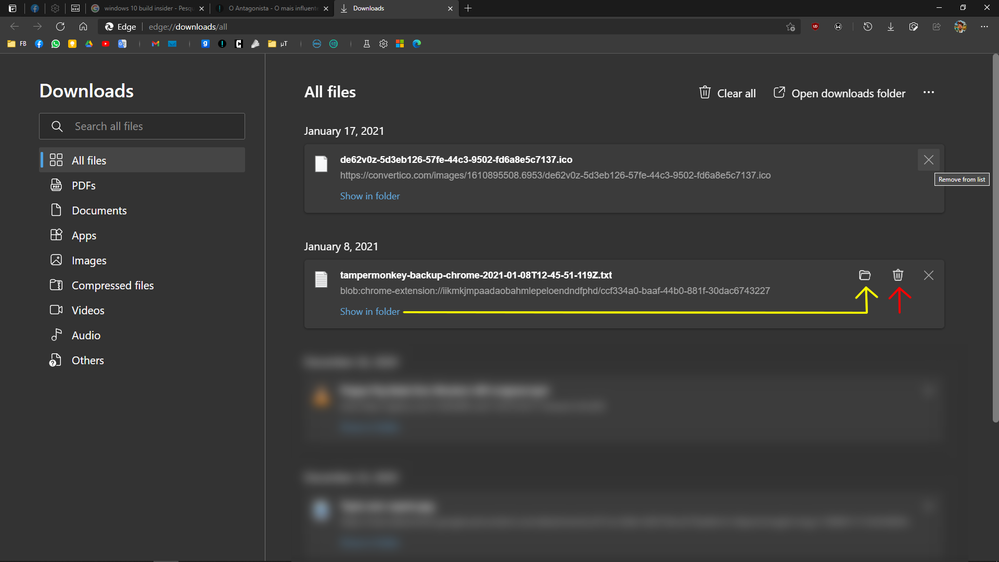Select the Downloads tab

396,8
